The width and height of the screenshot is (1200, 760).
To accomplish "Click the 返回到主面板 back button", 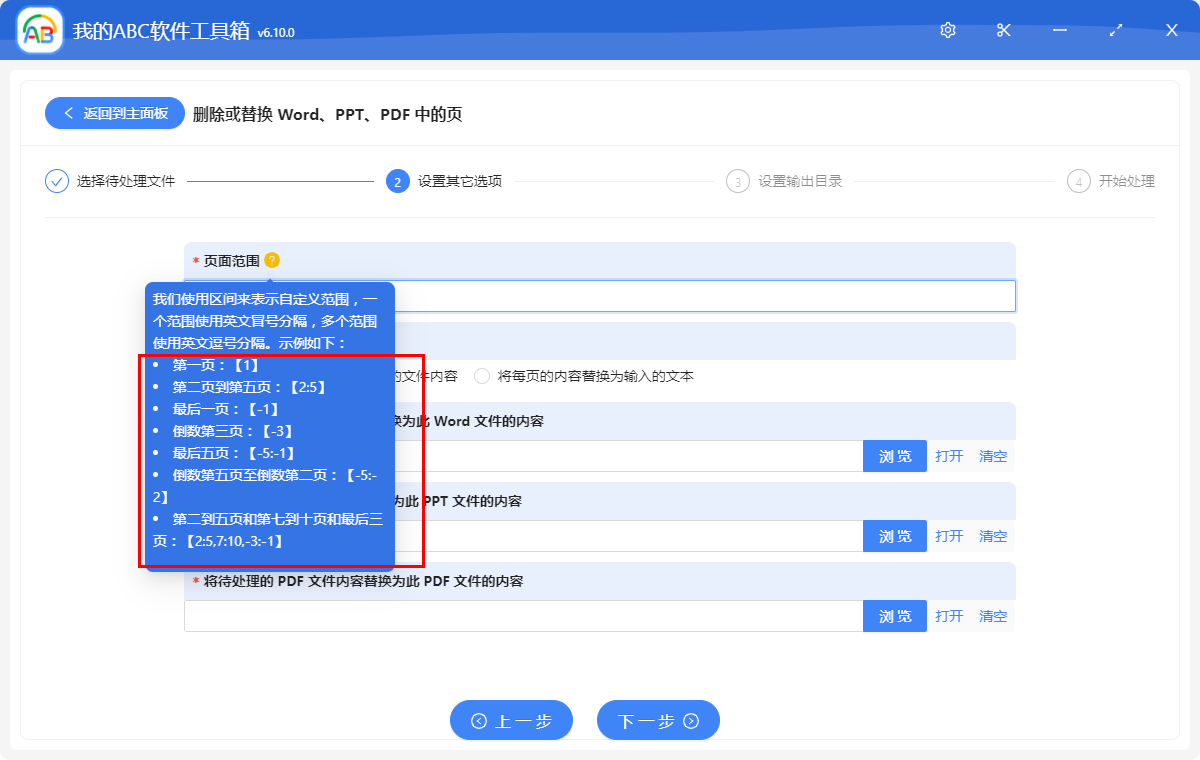I will (x=114, y=113).
